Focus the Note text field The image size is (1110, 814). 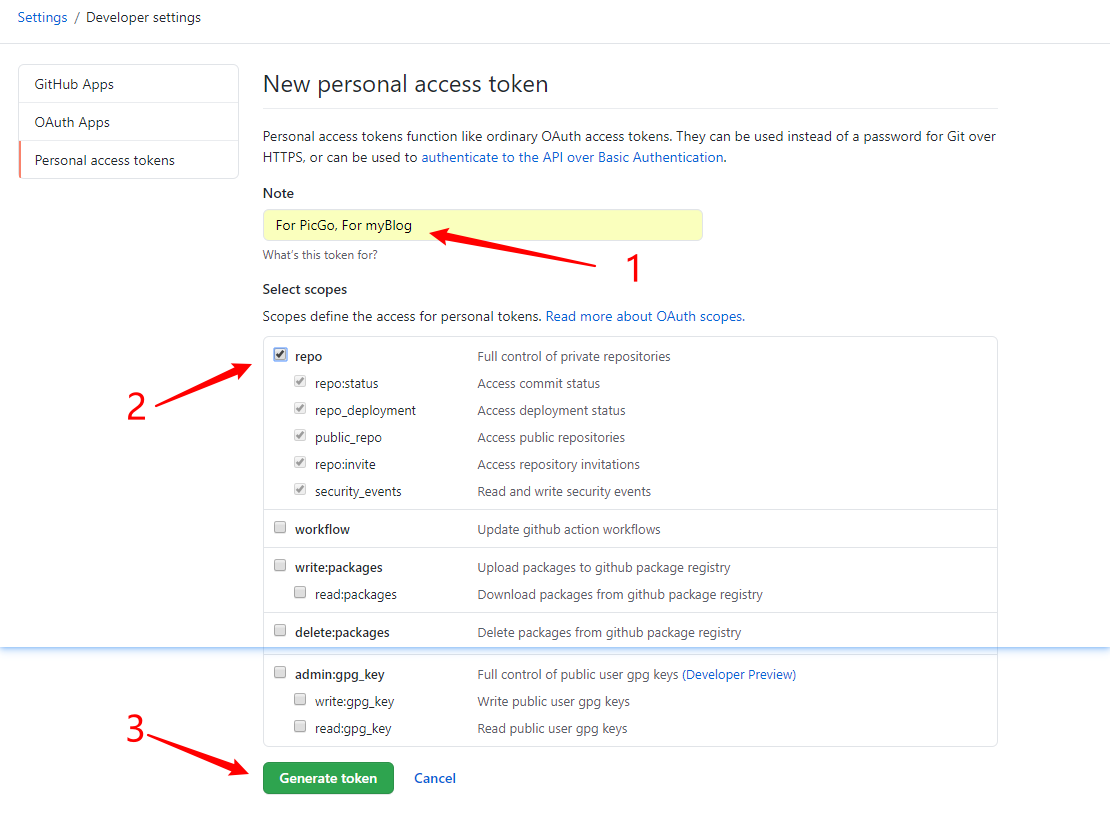(x=482, y=225)
